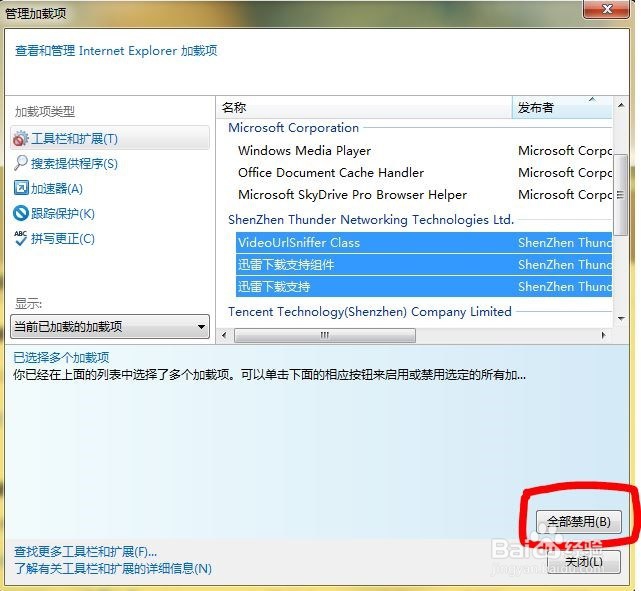Sort the list by 名称 column header

pos(364,107)
